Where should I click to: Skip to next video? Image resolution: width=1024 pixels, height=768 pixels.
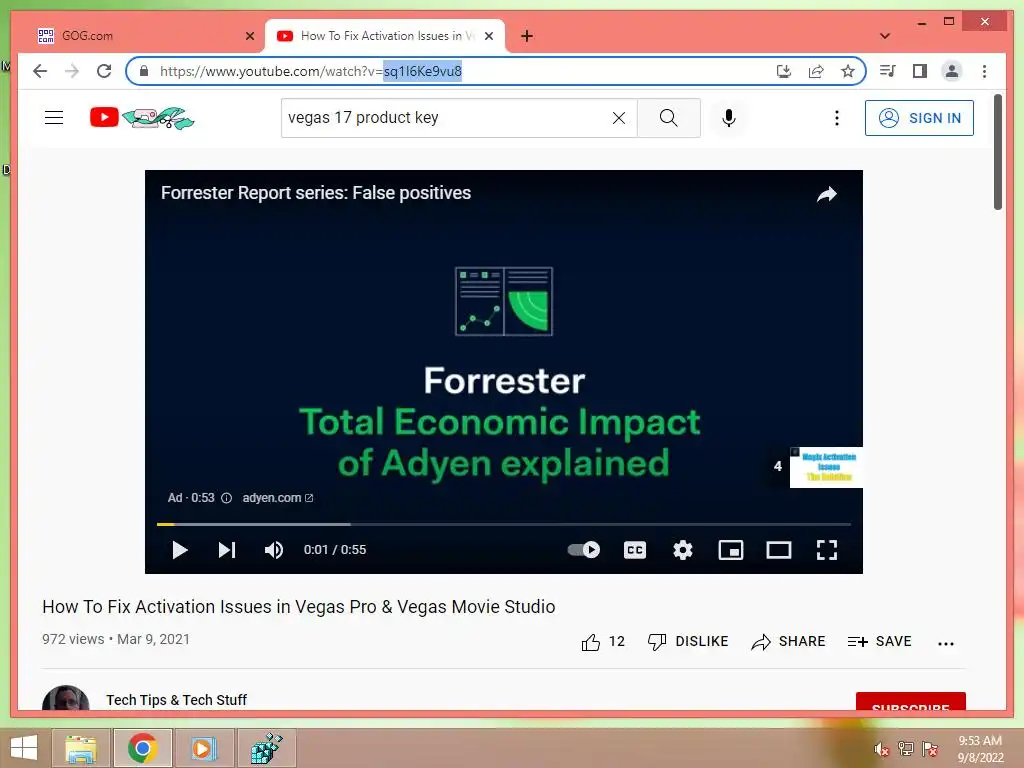click(227, 550)
